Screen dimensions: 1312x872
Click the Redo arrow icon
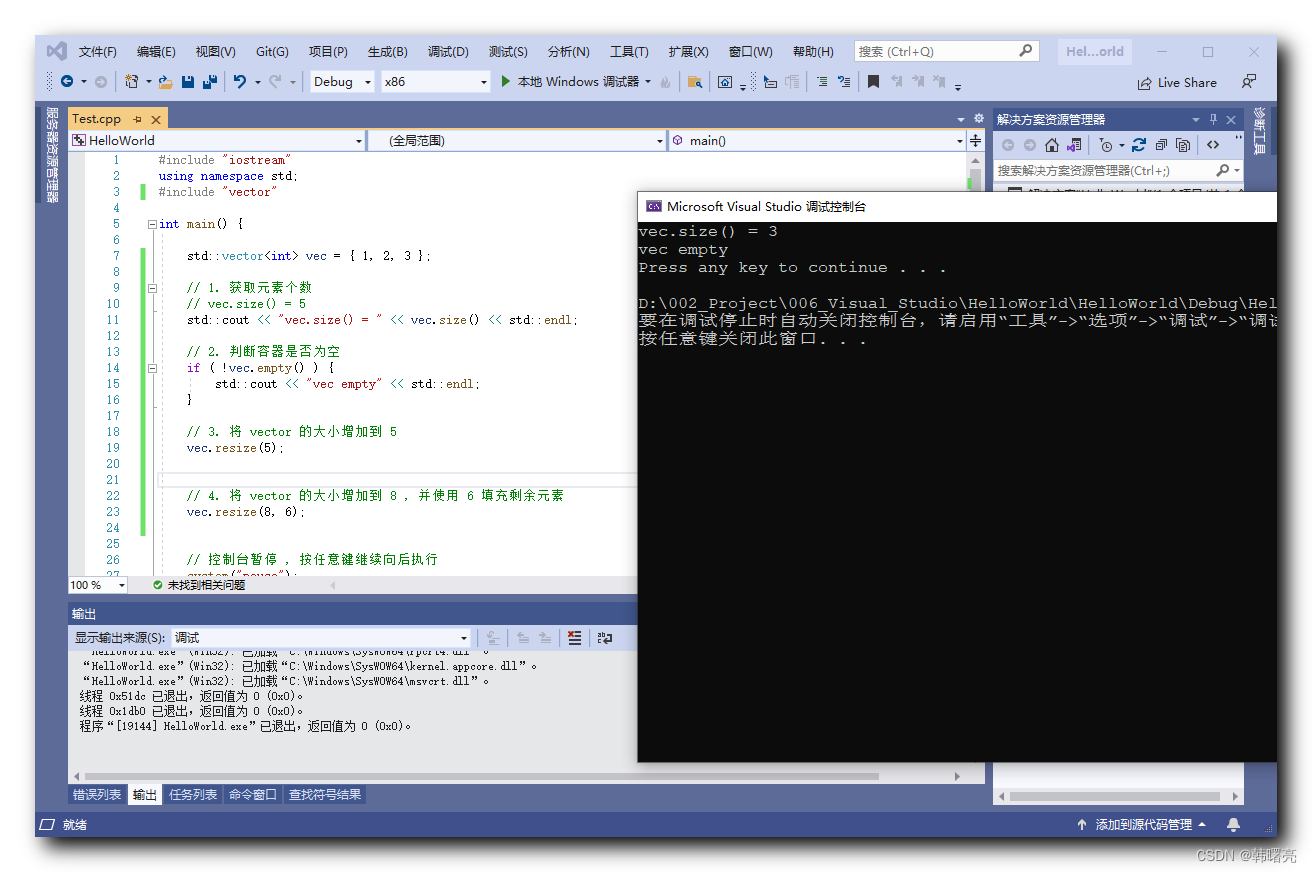[x=274, y=82]
